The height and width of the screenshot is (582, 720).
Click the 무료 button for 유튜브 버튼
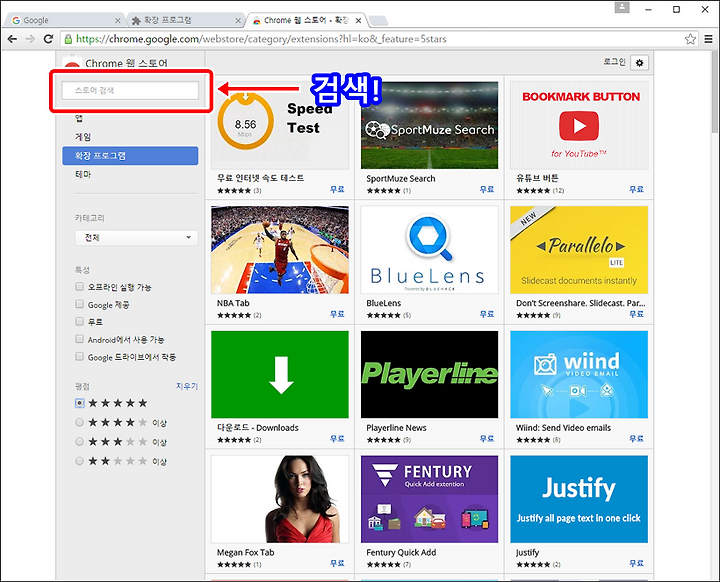pos(636,189)
